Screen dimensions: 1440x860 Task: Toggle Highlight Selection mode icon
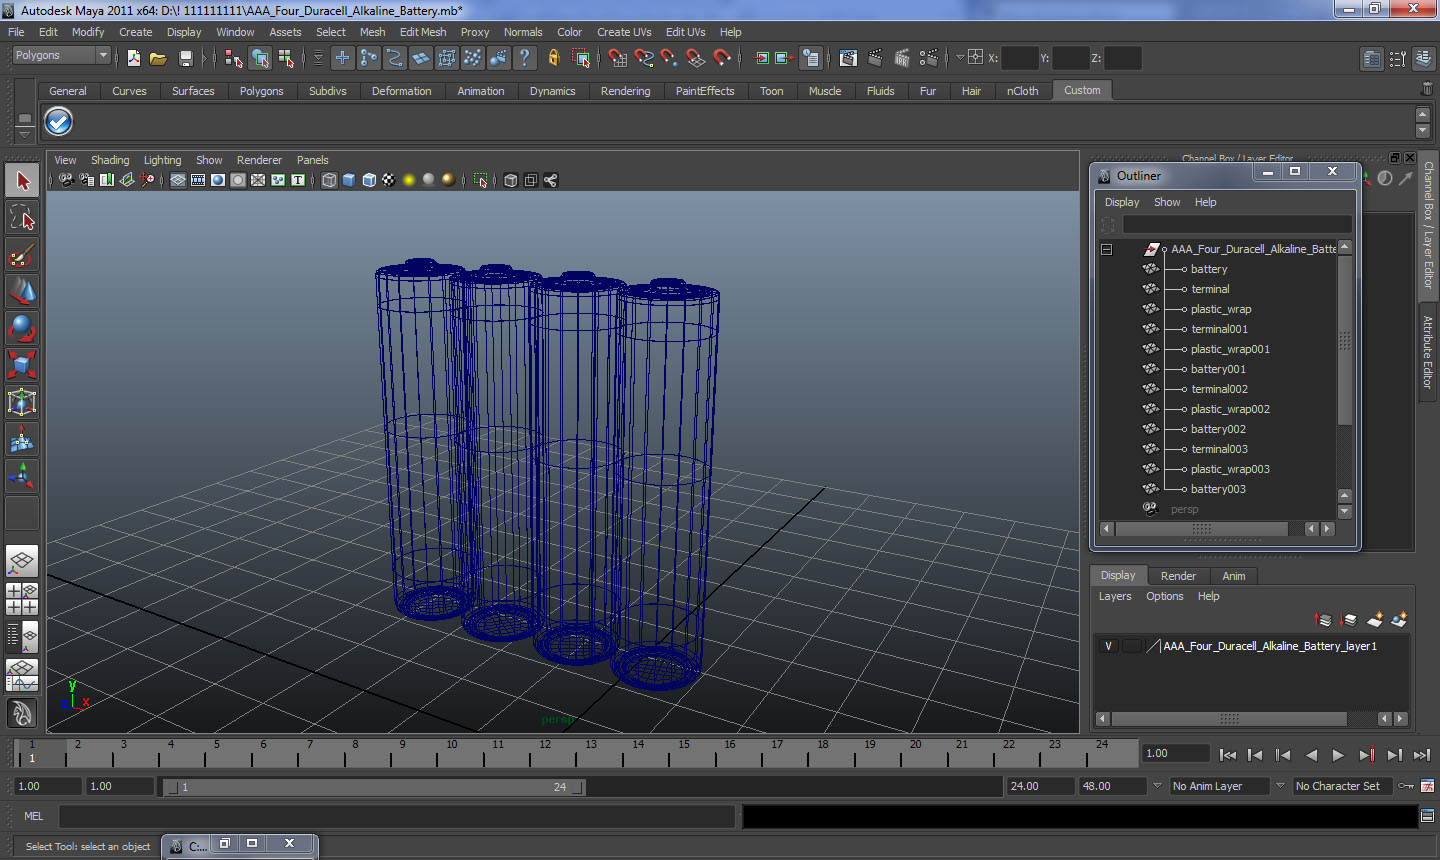(581, 58)
